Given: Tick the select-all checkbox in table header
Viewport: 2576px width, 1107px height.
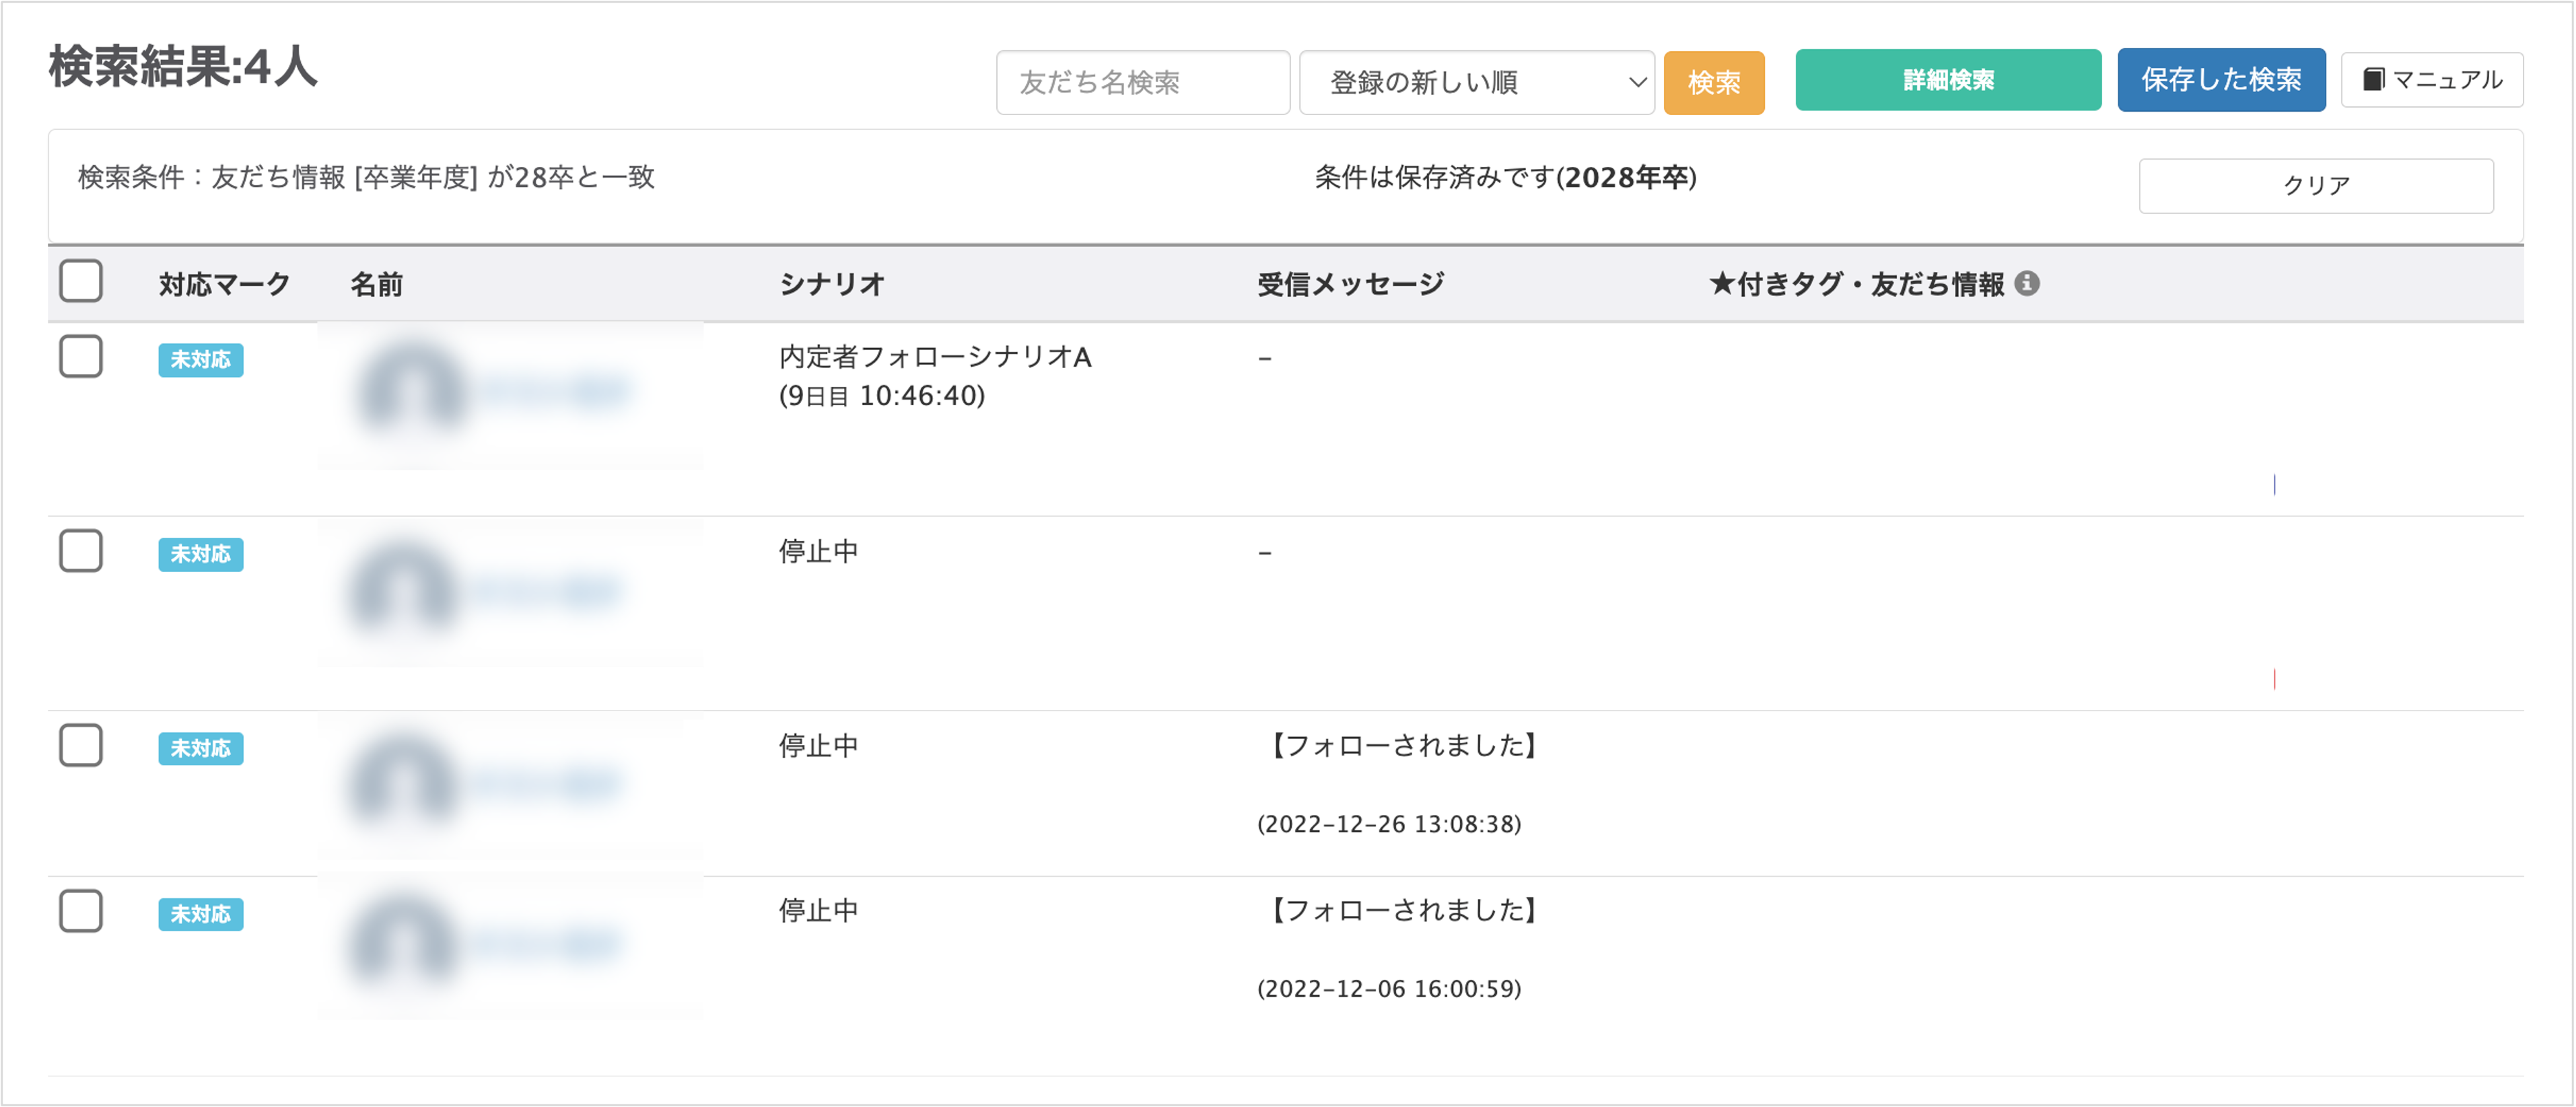Looking at the screenshot, I should (81, 281).
